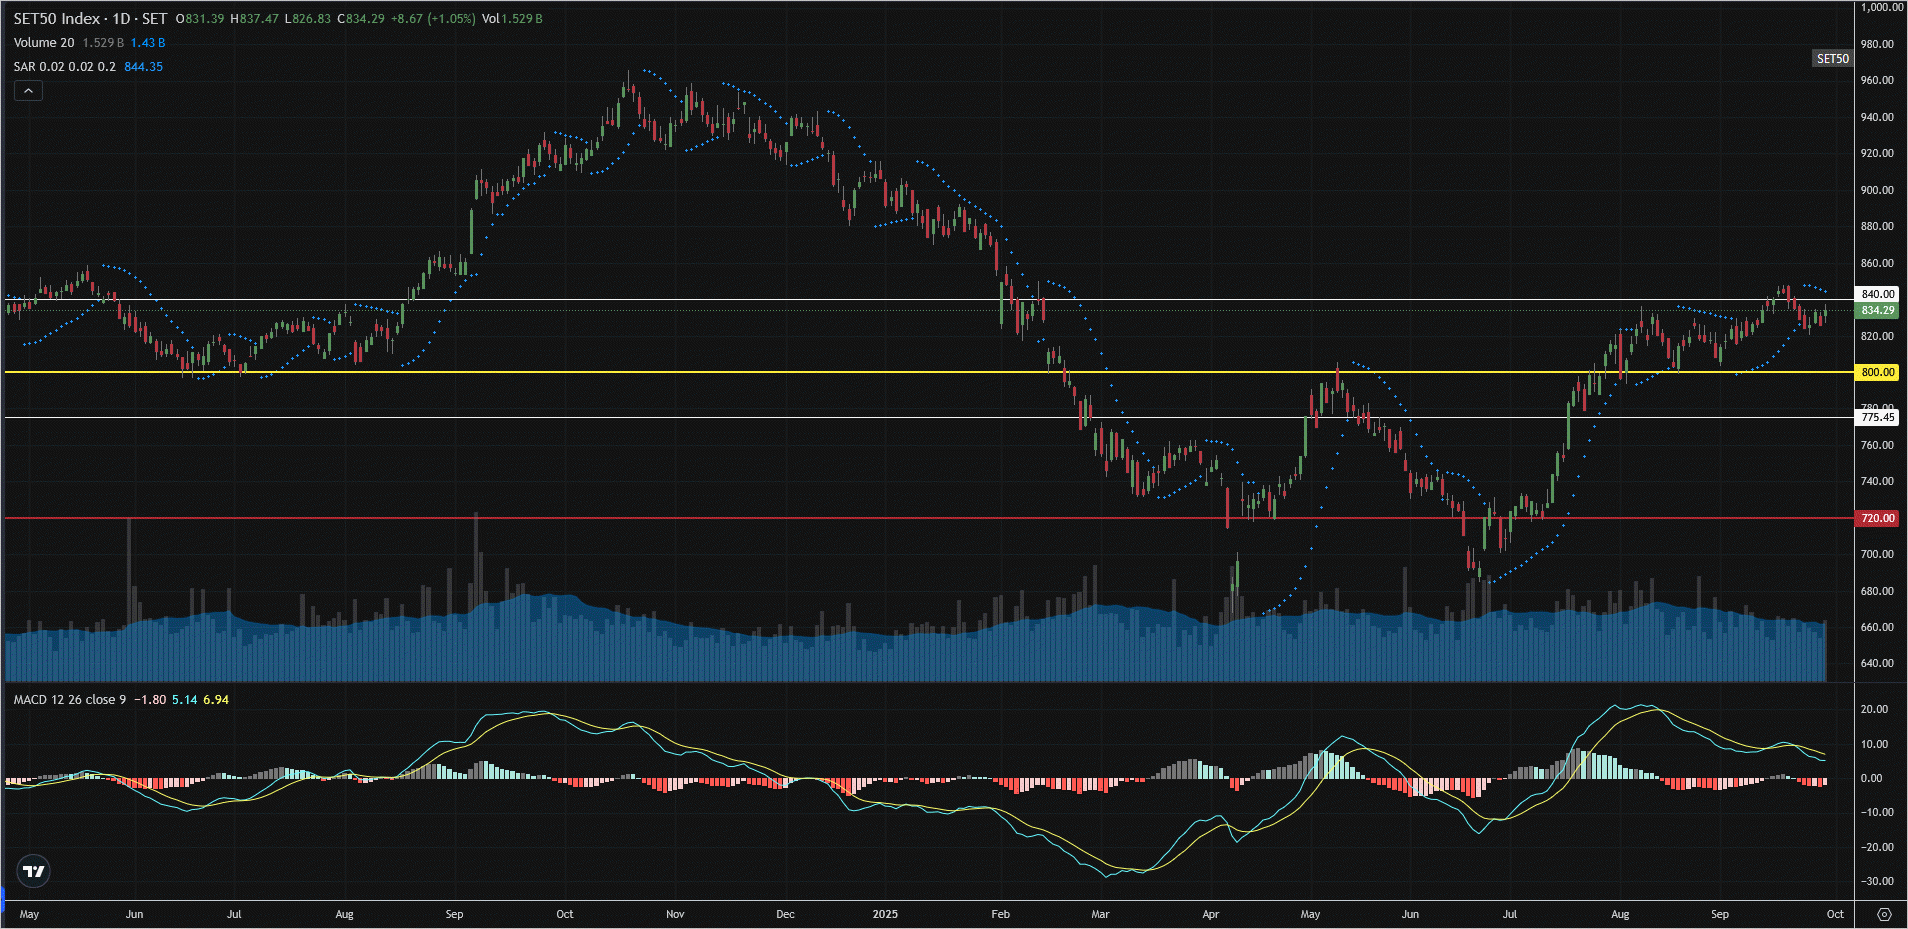The width and height of the screenshot is (1908, 929).
Task: Click the 775.45 horizontal line label
Action: click(1877, 417)
